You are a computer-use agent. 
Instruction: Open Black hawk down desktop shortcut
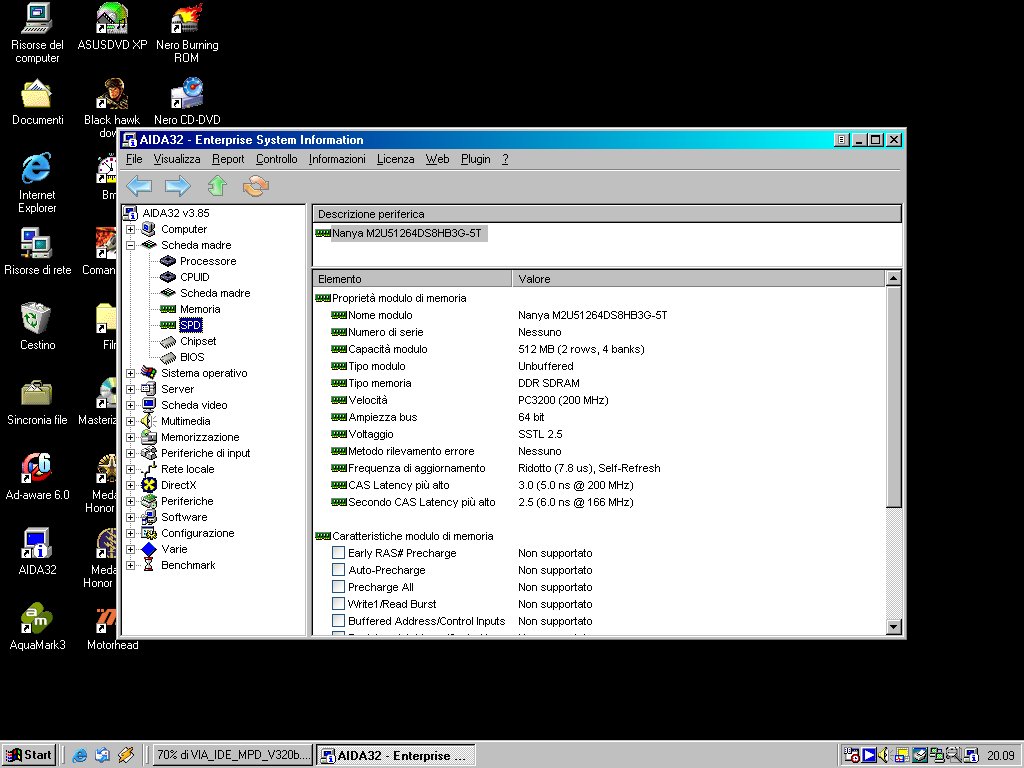click(x=112, y=108)
